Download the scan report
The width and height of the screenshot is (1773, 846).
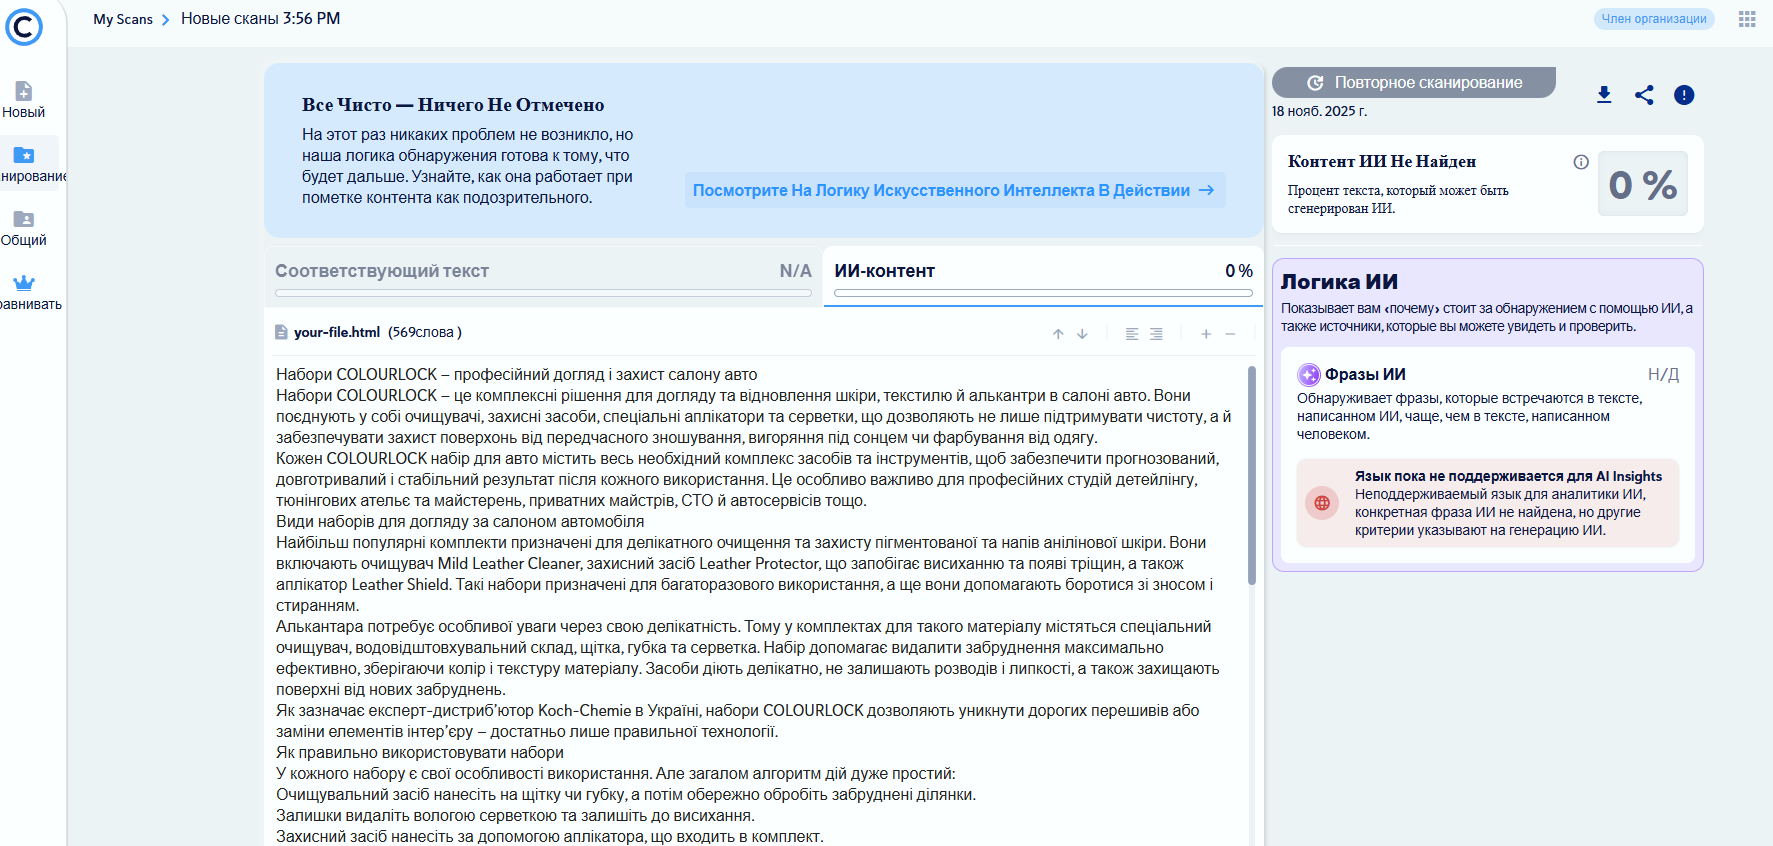[x=1604, y=95]
